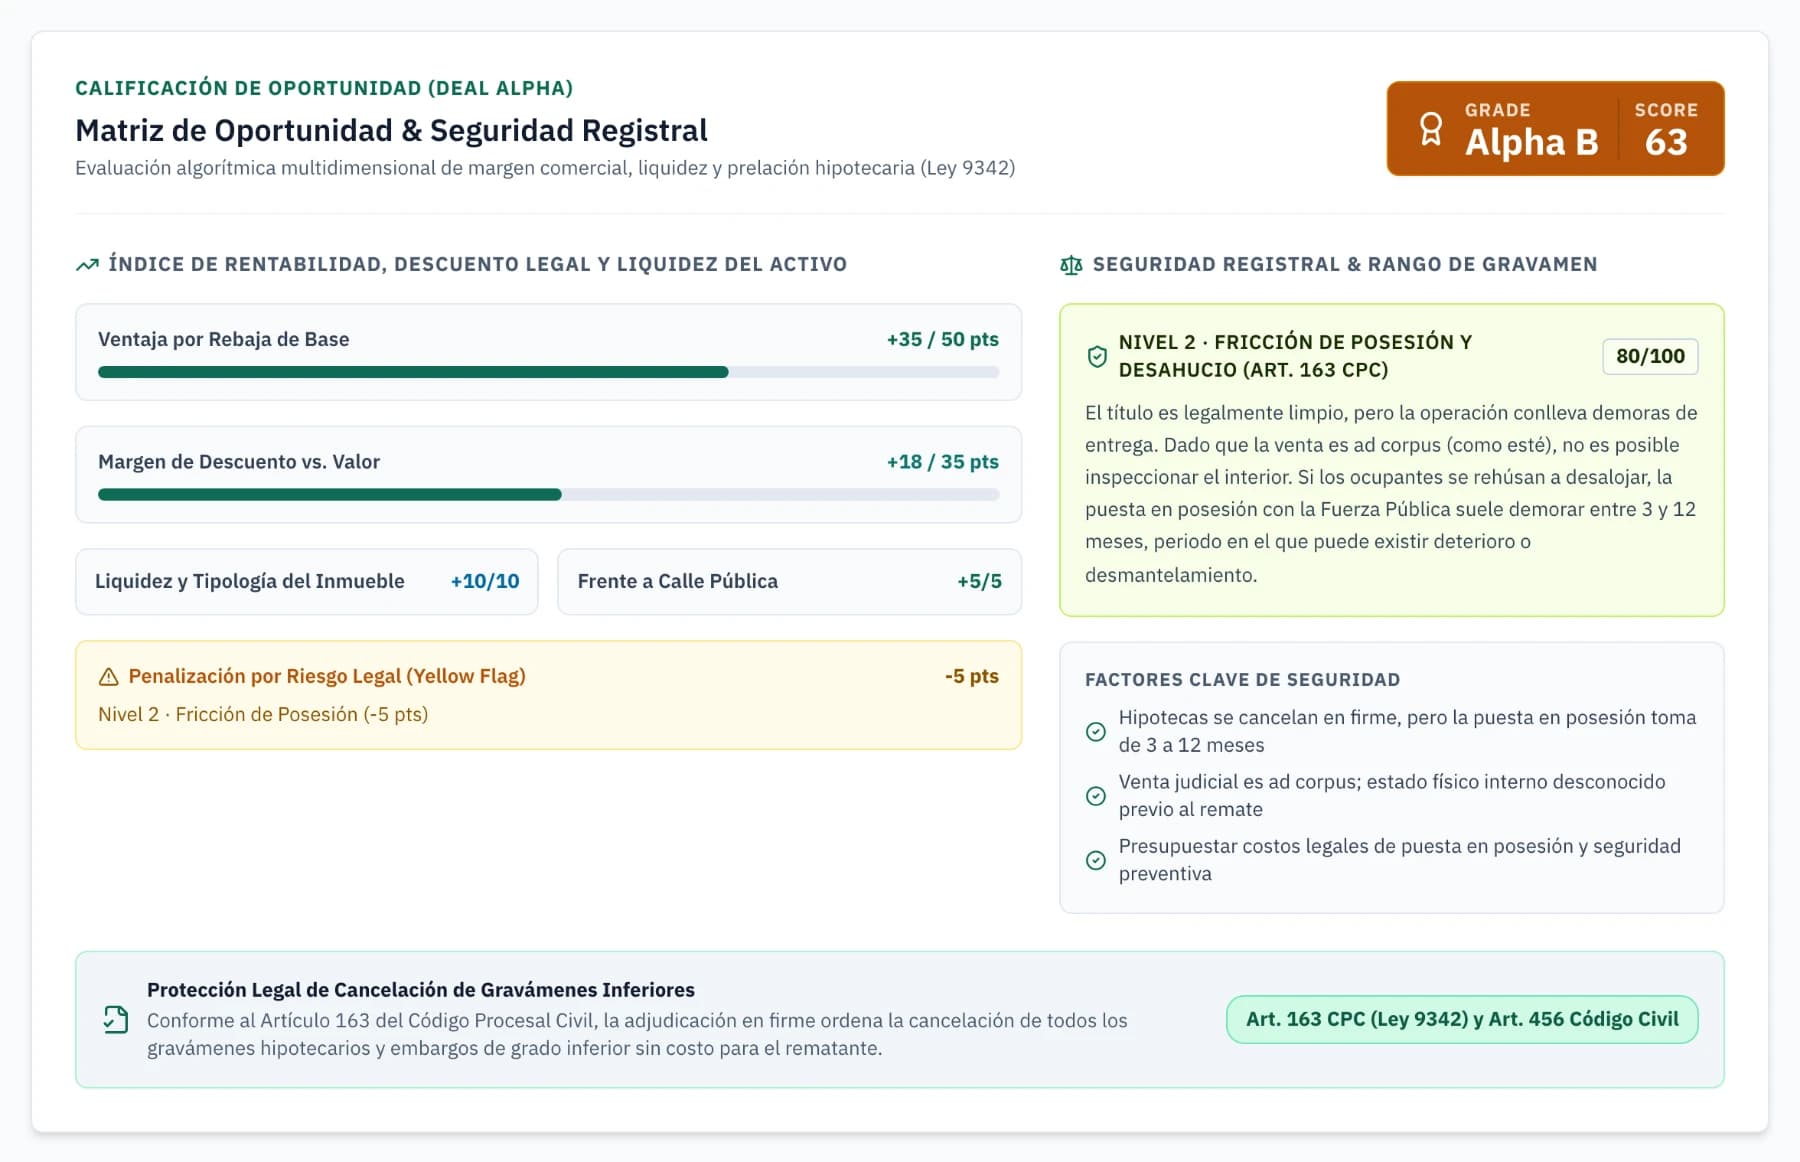Click the +10/10 value
1800x1162 pixels.
pyautogui.click(x=485, y=581)
